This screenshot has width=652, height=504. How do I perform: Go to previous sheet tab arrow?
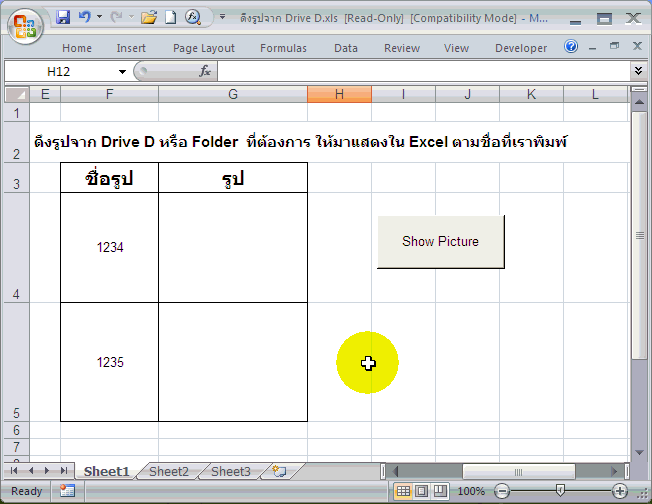click(x=31, y=471)
